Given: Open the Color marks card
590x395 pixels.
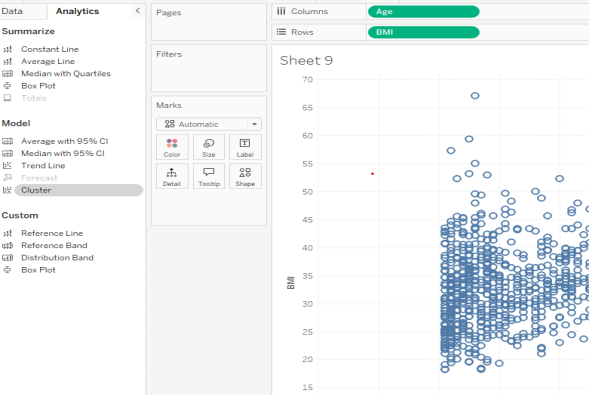Looking at the screenshot, I should [x=172, y=147].
